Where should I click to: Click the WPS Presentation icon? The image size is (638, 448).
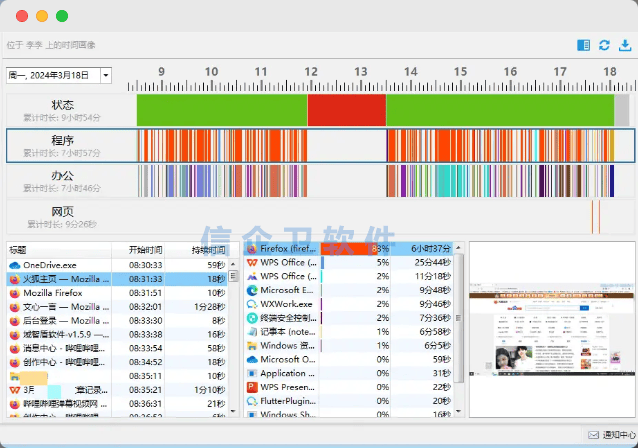point(252,387)
